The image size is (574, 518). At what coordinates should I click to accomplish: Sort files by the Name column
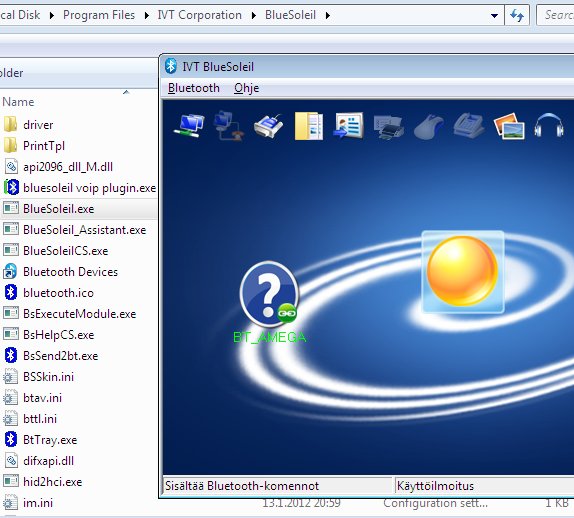pyautogui.click(x=18, y=102)
